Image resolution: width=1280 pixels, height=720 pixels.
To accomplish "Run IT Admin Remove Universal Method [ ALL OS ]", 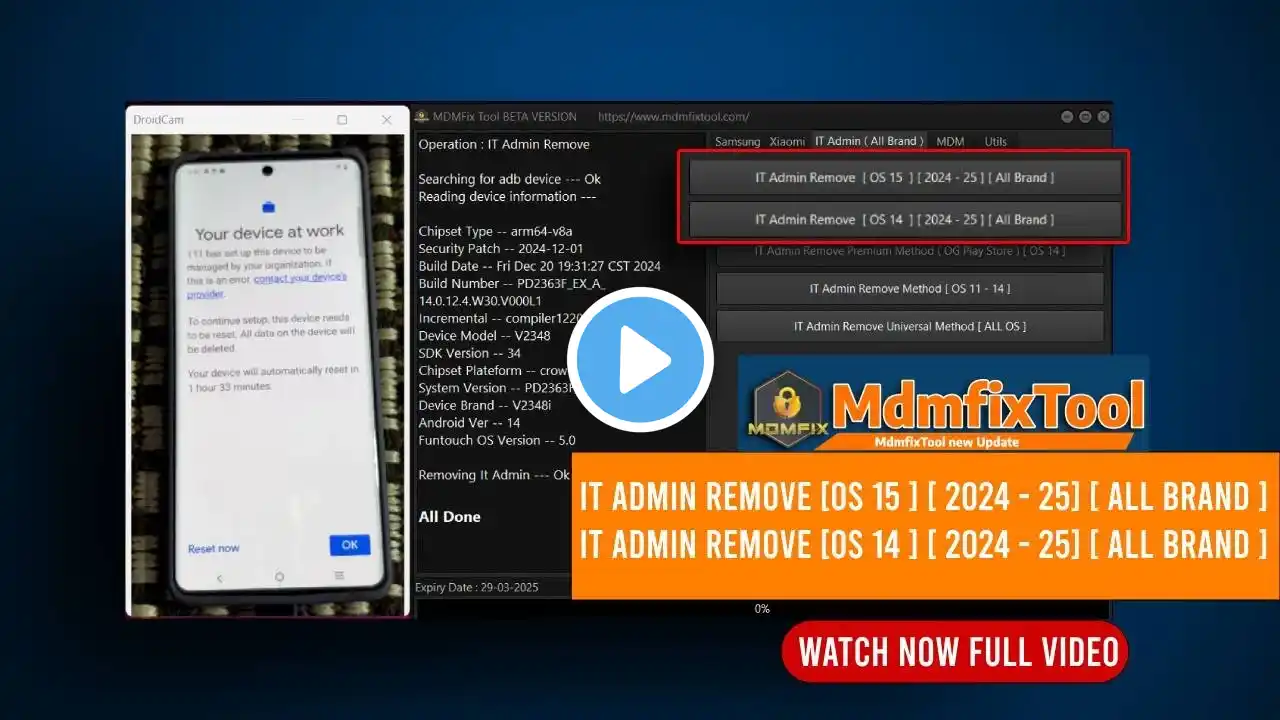I will 910,326.
